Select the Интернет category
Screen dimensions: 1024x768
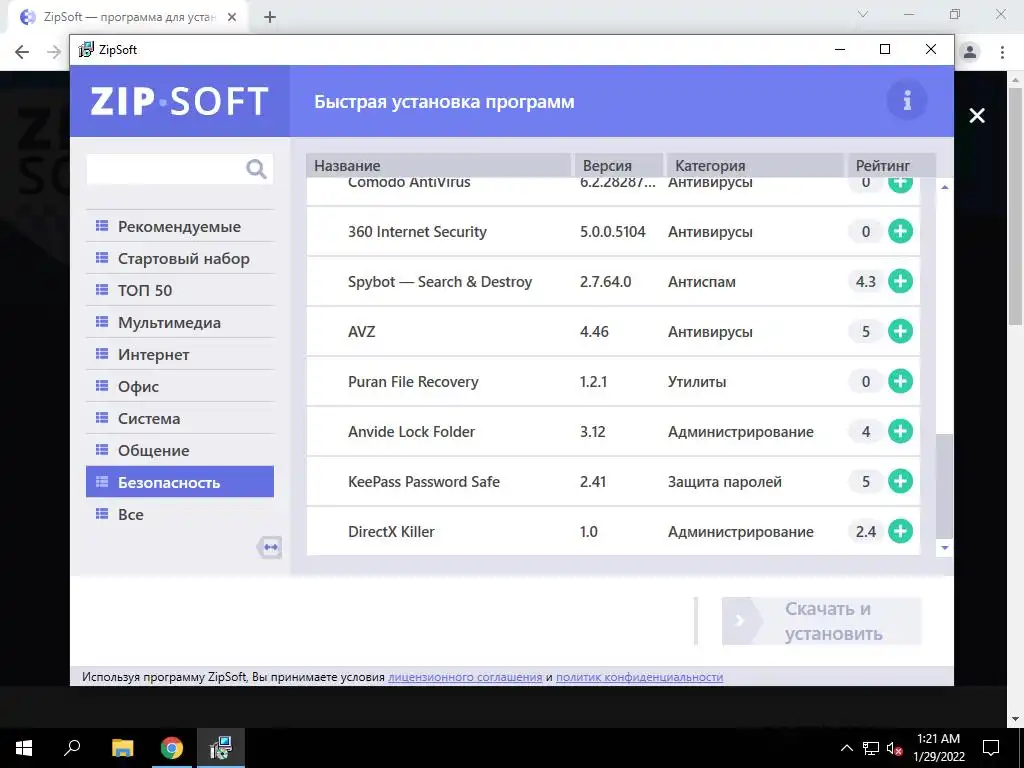pyautogui.click(x=180, y=355)
